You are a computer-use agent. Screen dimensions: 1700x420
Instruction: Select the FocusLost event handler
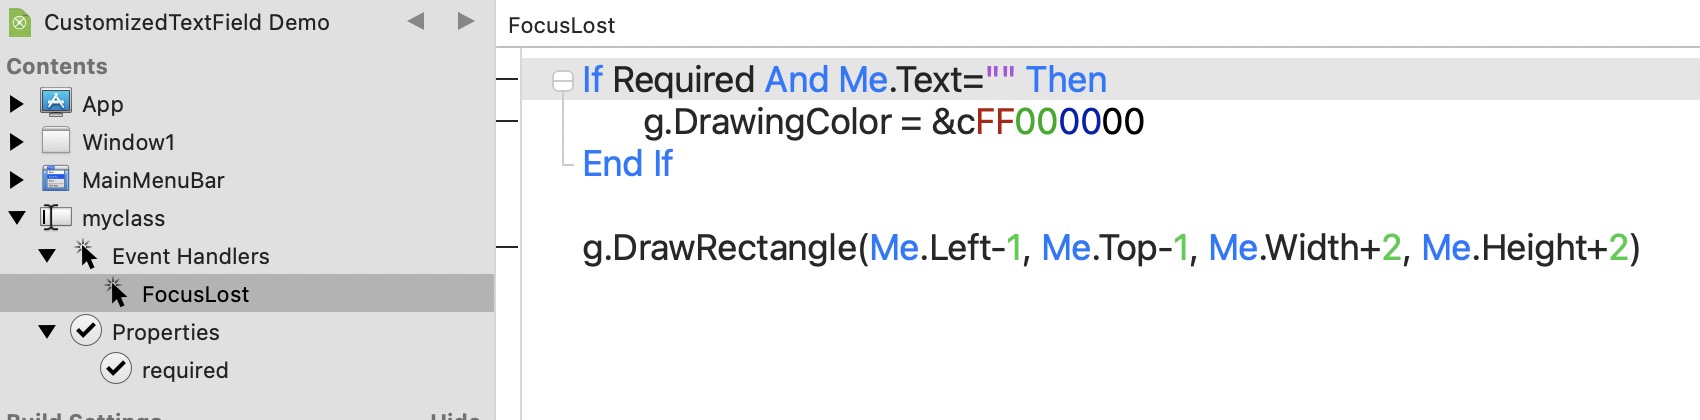pyautogui.click(x=247, y=293)
